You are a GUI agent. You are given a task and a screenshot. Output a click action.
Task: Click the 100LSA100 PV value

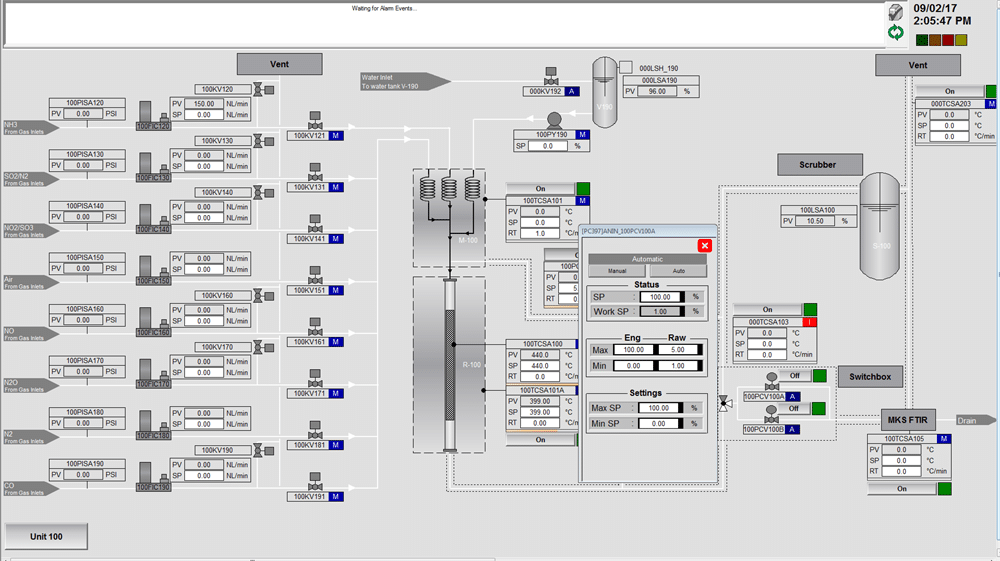coord(815,221)
